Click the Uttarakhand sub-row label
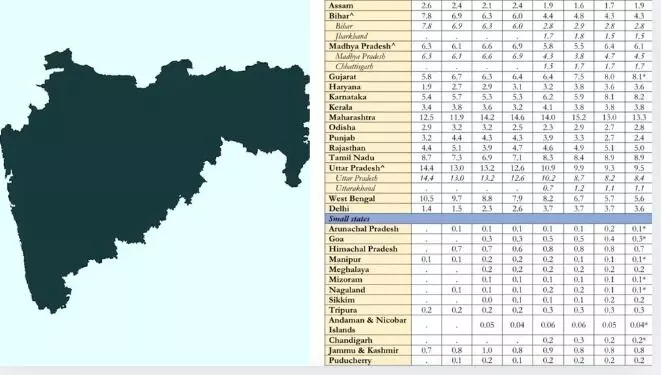Image resolution: width=661 pixels, height=375 pixels. tap(355, 188)
